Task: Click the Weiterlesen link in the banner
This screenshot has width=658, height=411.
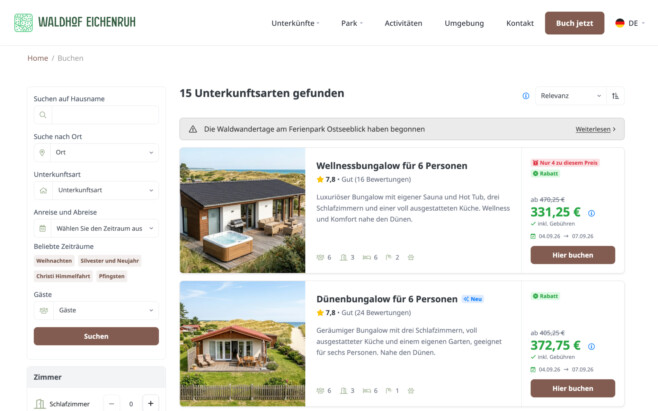Action: pos(595,129)
